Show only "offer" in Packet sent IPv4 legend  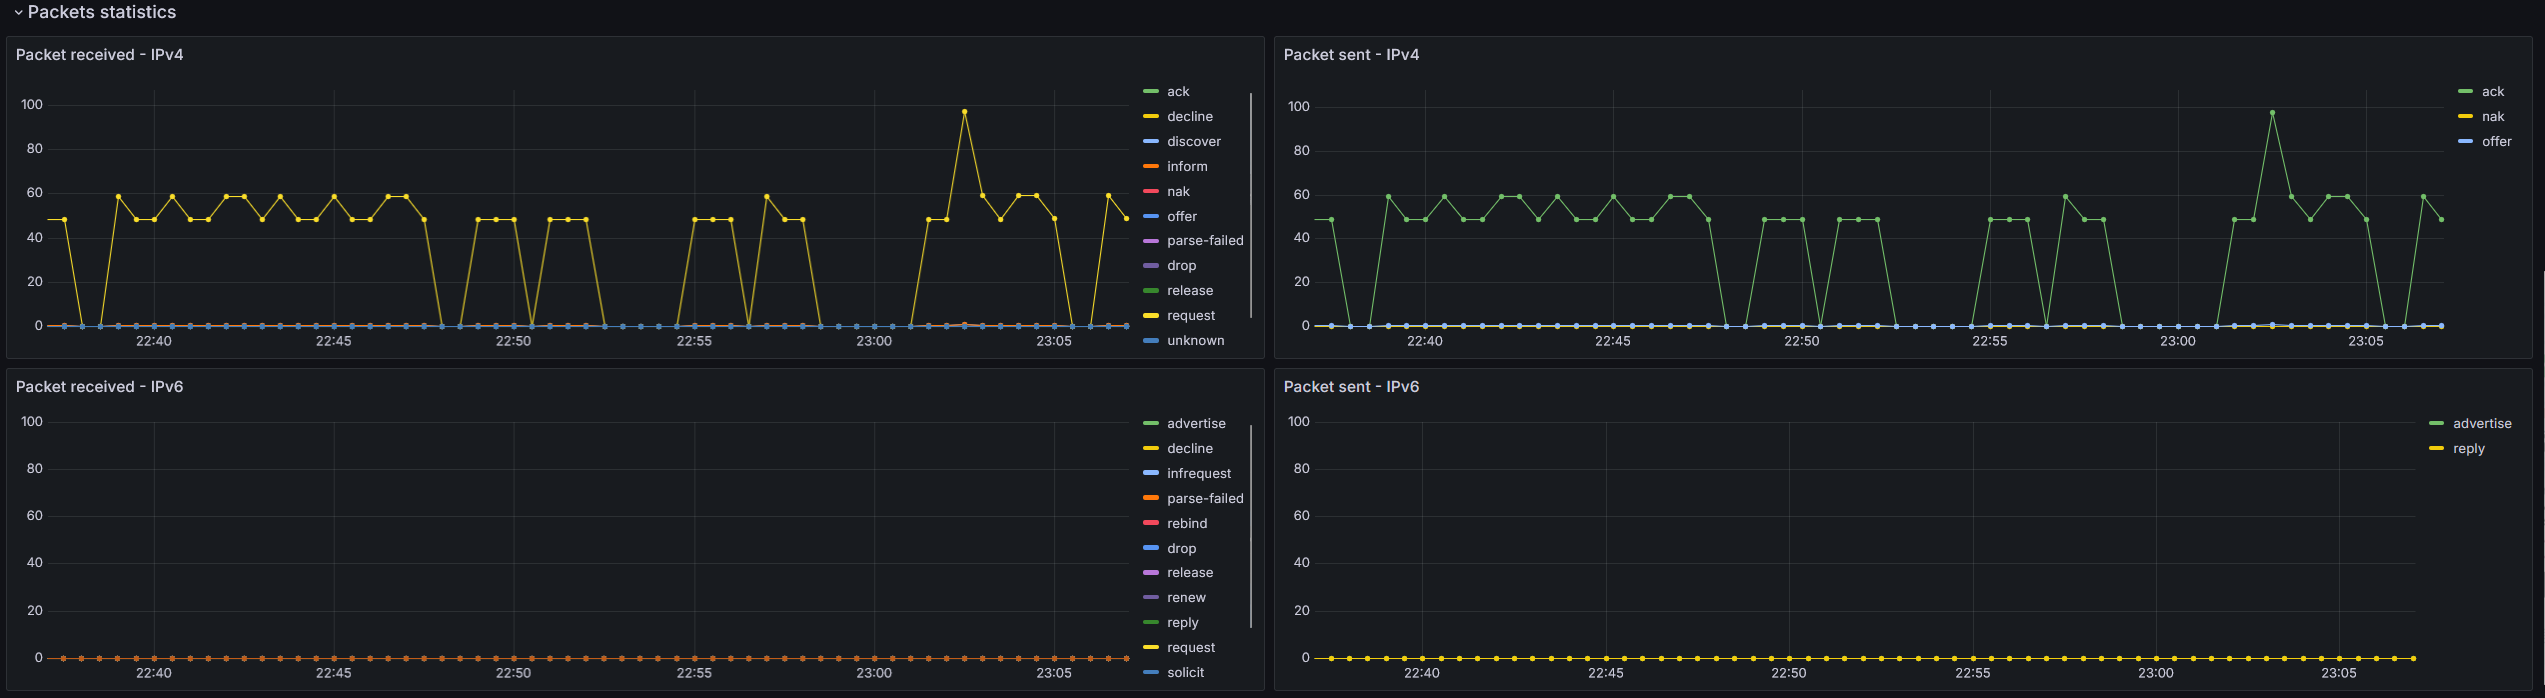[2496, 142]
